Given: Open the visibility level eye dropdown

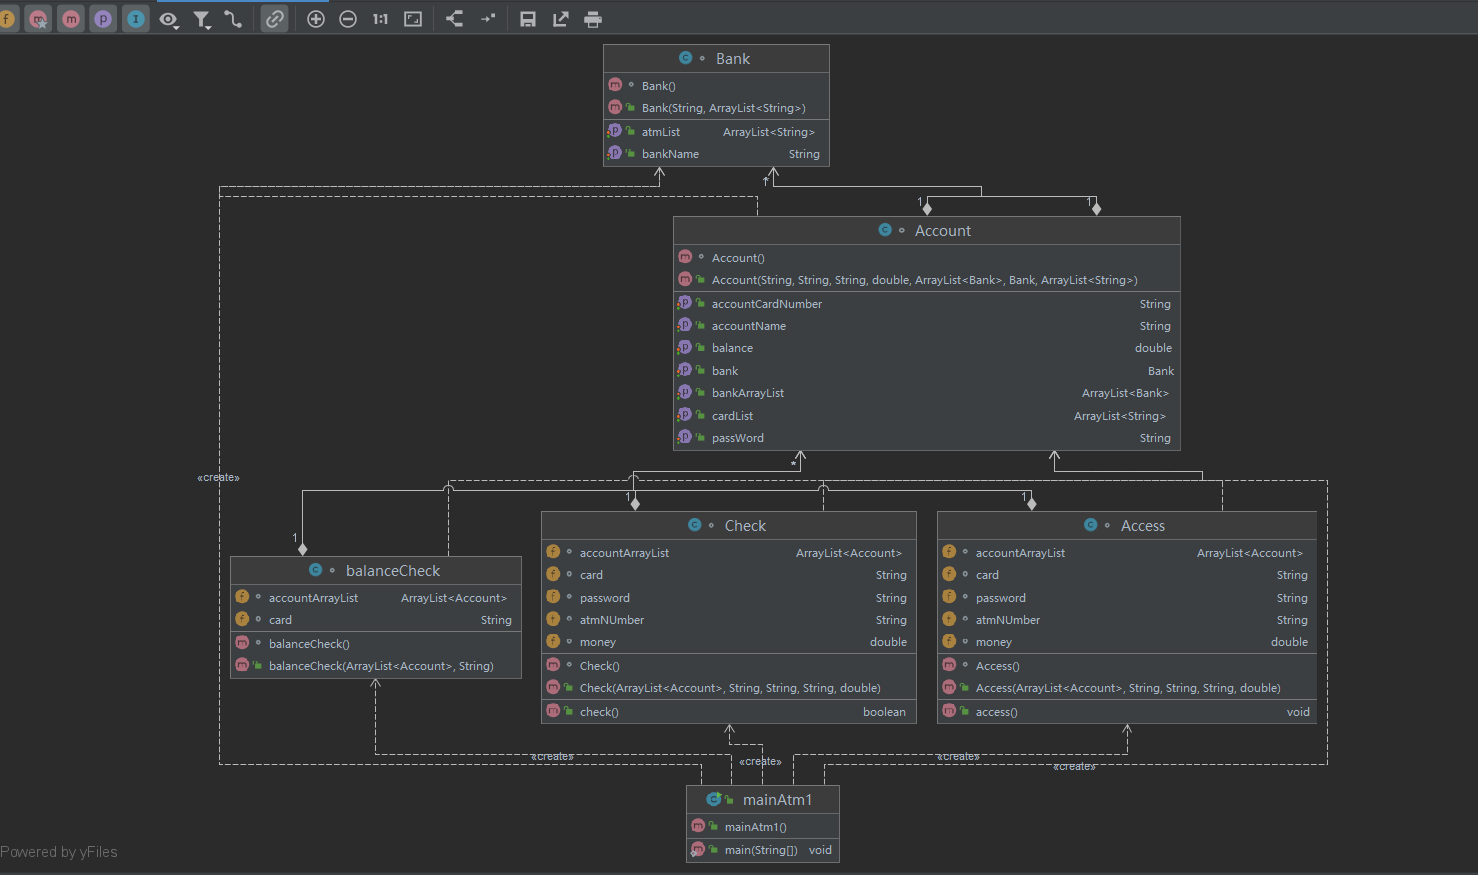Looking at the screenshot, I should (x=169, y=19).
